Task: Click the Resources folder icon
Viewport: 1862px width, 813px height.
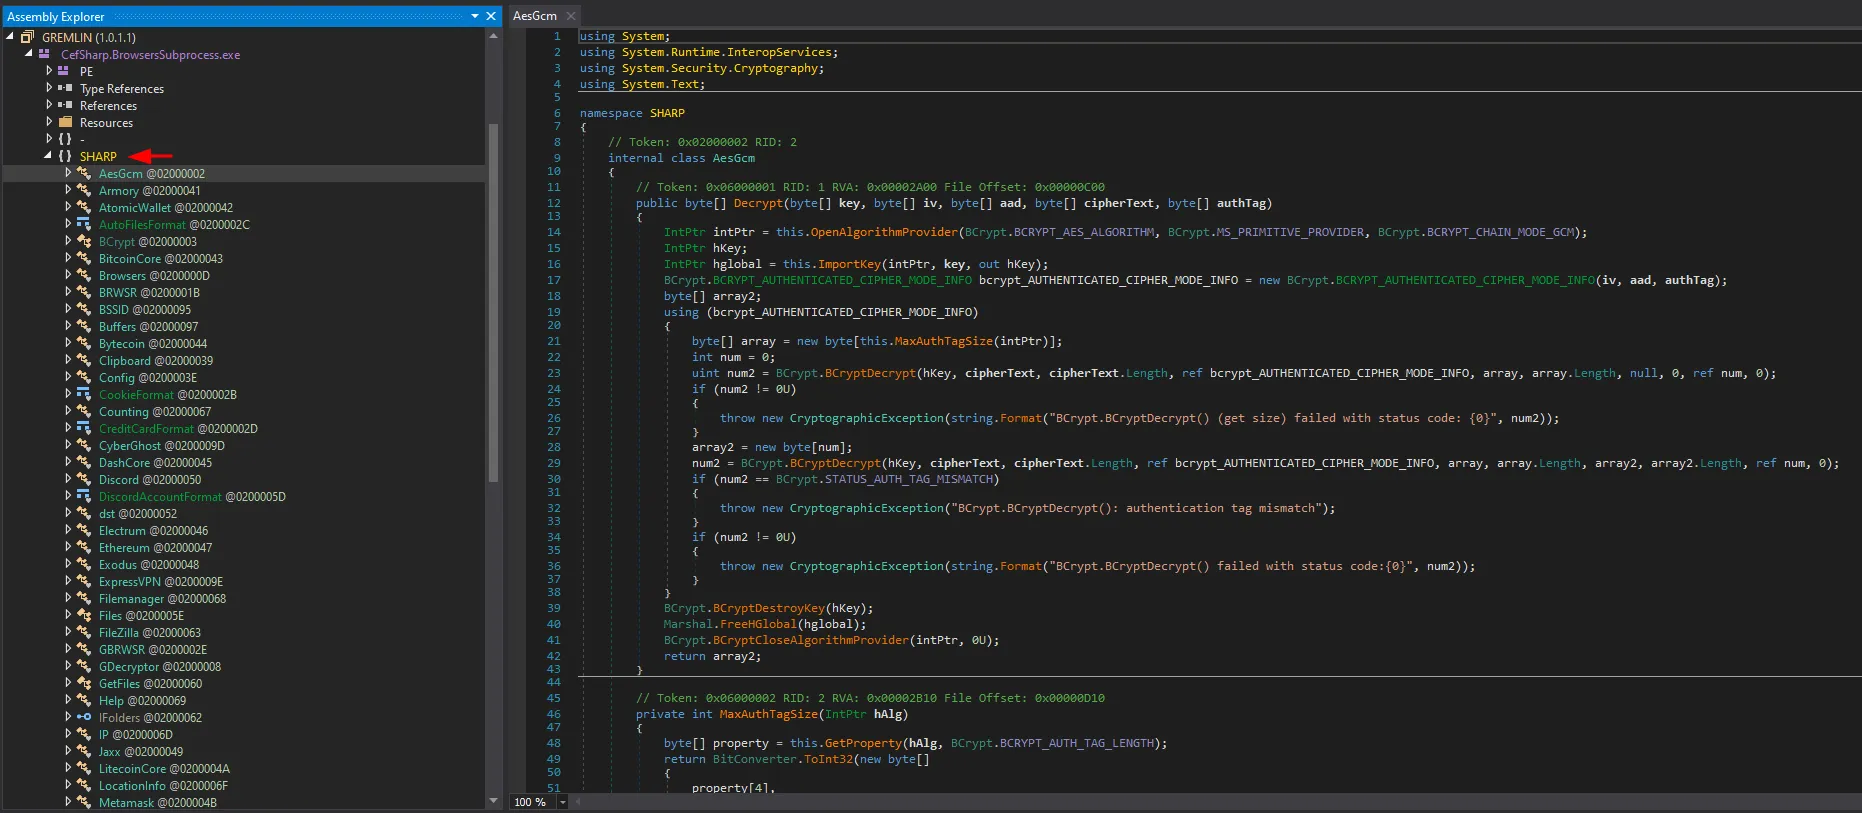Action: (x=65, y=122)
